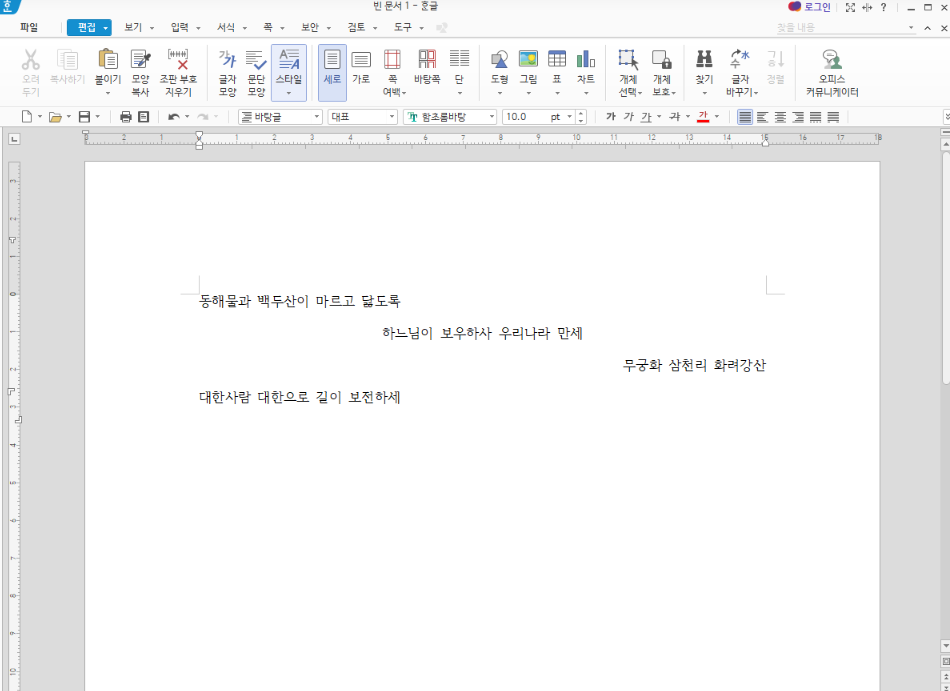Toggle underline 가 formatting

[x=646, y=117]
